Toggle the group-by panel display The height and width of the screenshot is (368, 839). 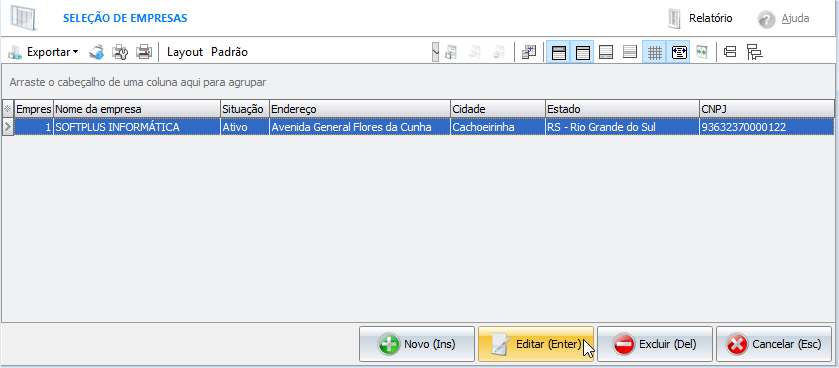tap(559, 52)
